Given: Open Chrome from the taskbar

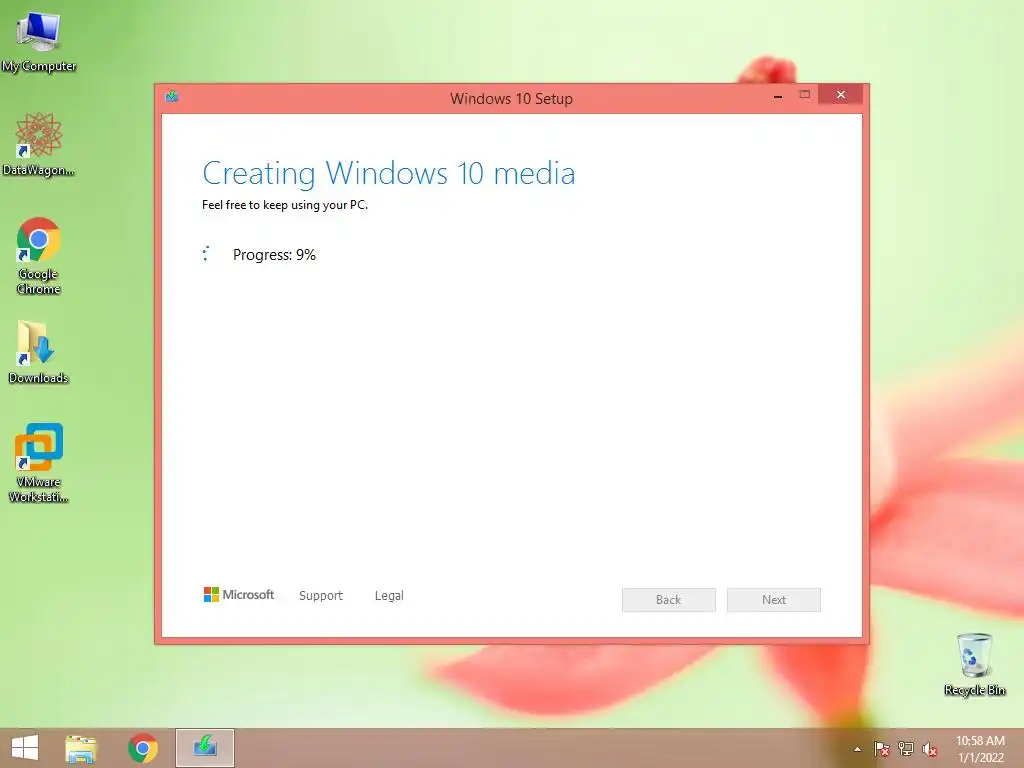Looking at the screenshot, I should coord(142,748).
